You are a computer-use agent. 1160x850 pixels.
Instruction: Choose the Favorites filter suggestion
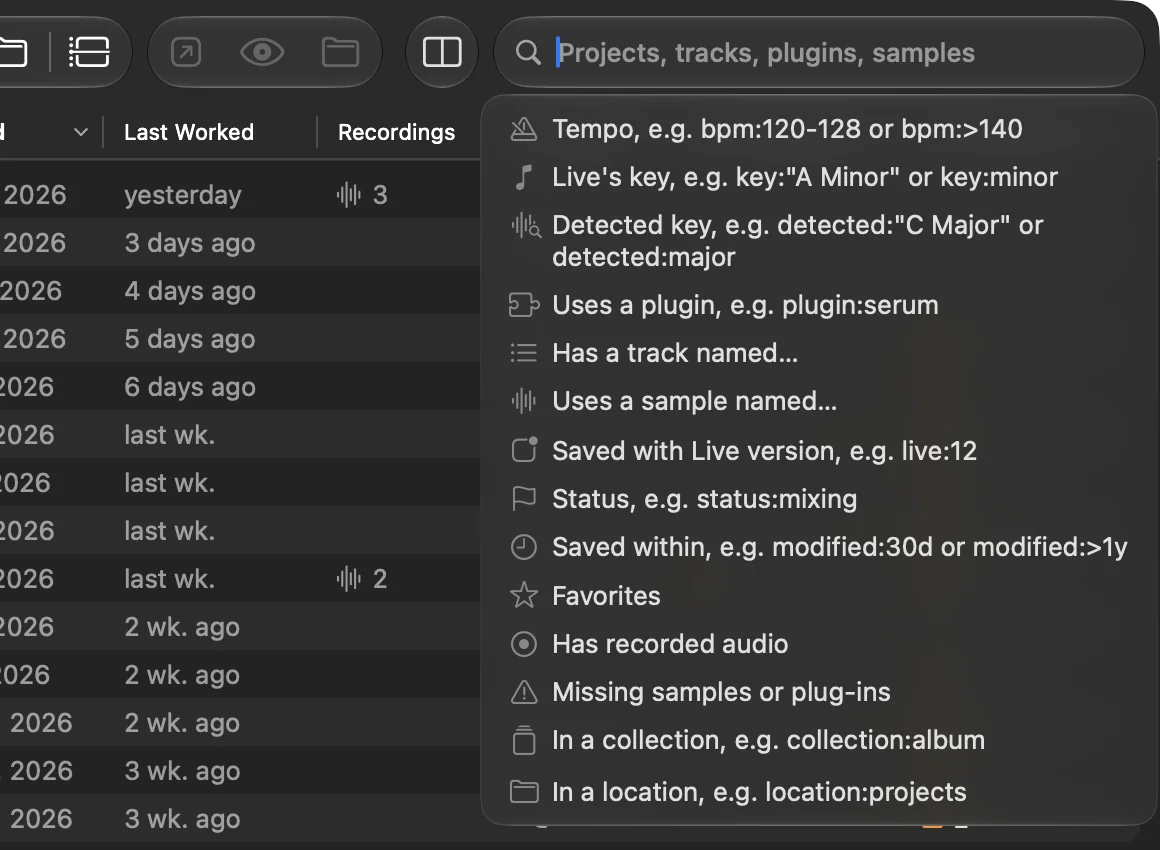point(818,596)
